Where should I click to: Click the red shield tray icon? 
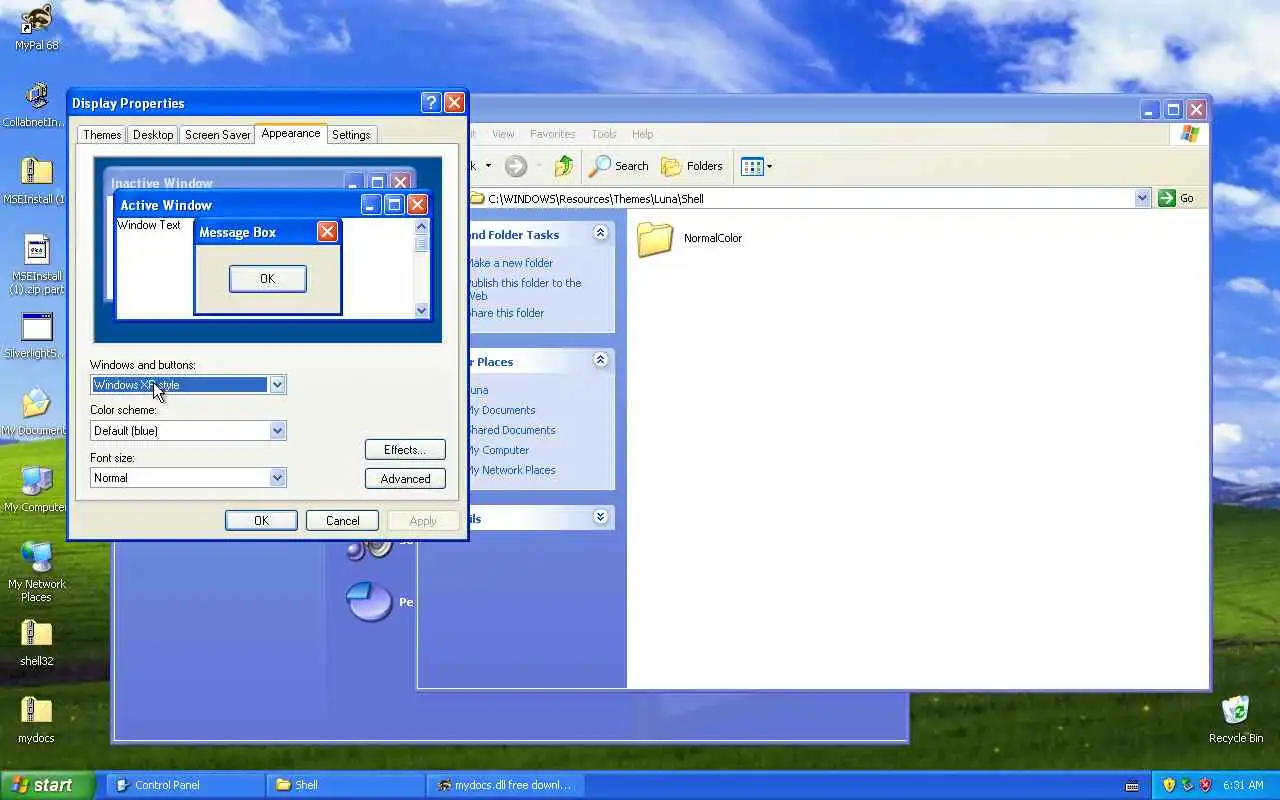click(x=1205, y=785)
